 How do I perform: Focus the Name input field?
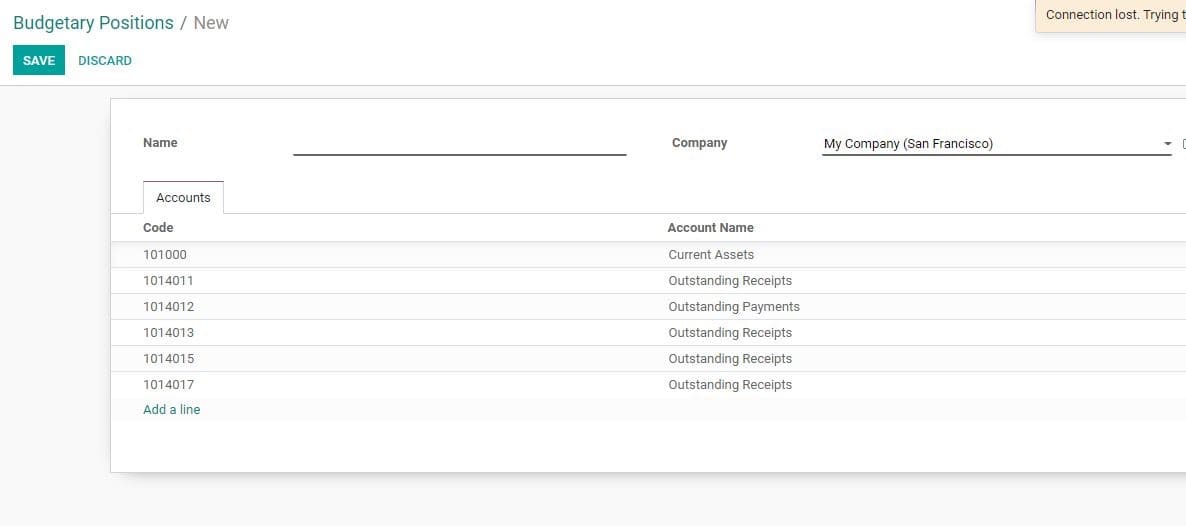coord(459,144)
